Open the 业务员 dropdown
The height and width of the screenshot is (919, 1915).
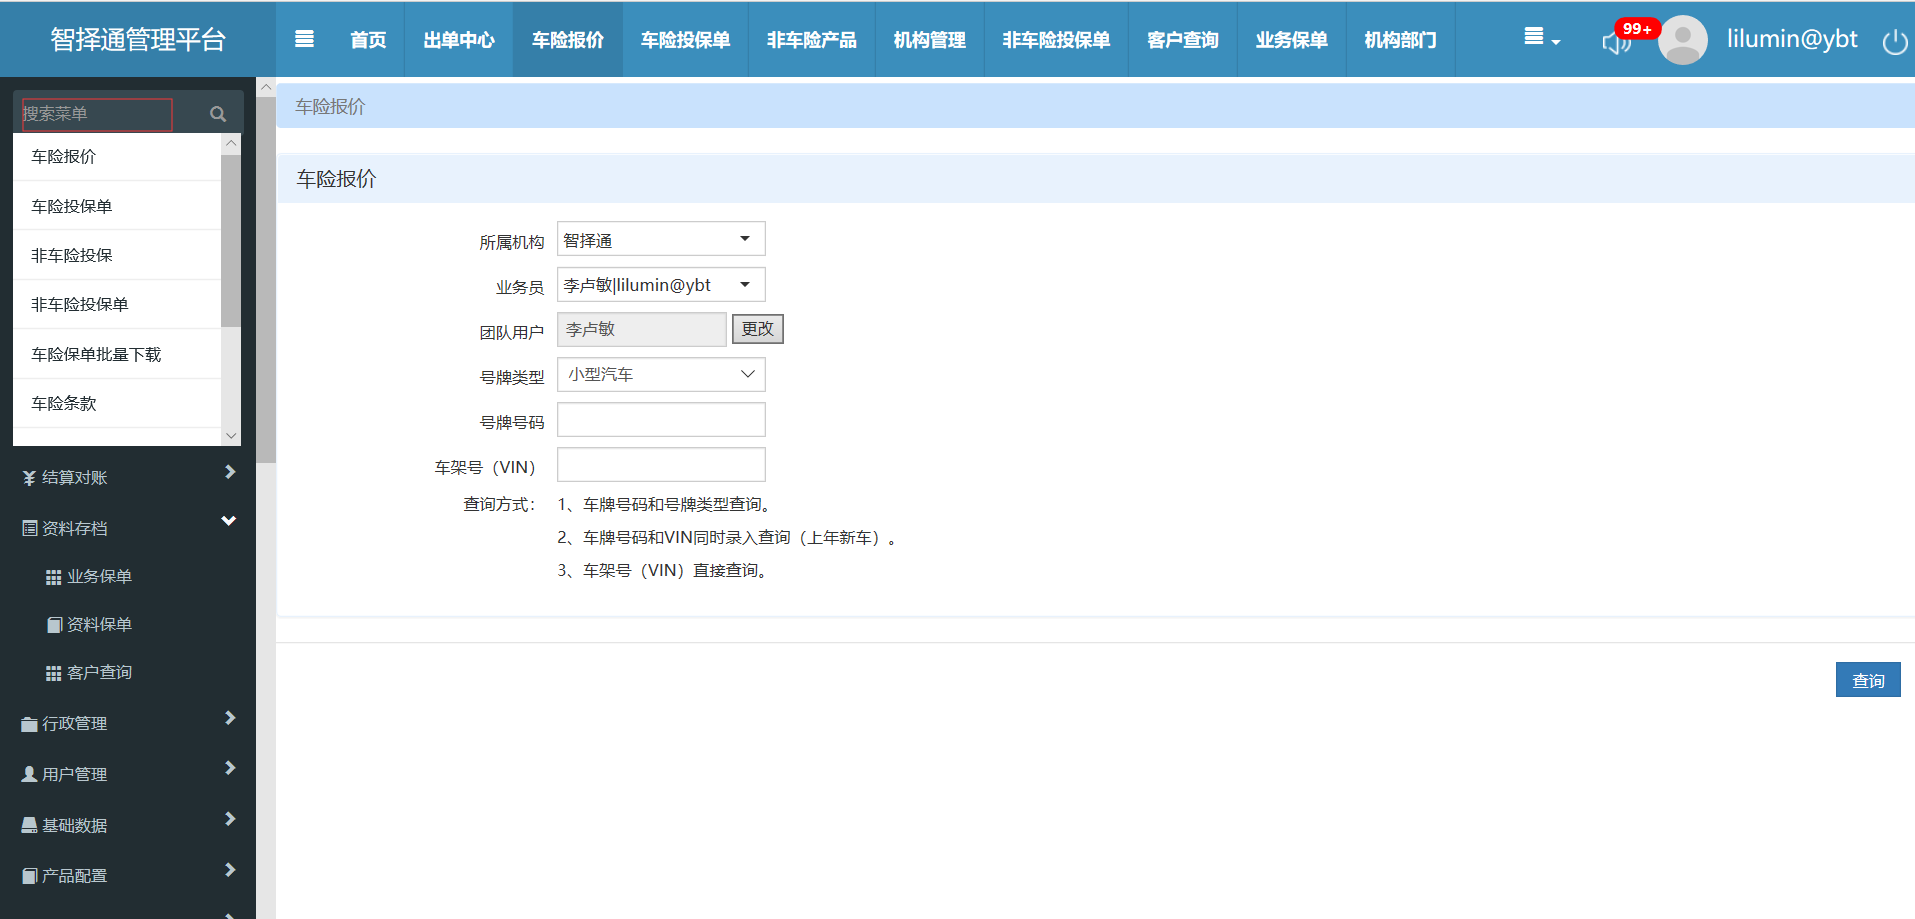(661, 285)
